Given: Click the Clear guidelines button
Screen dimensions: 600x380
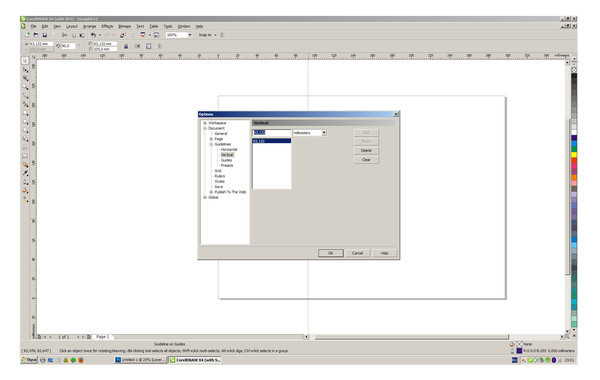Looking at the screenshot, I should [366, 160].
